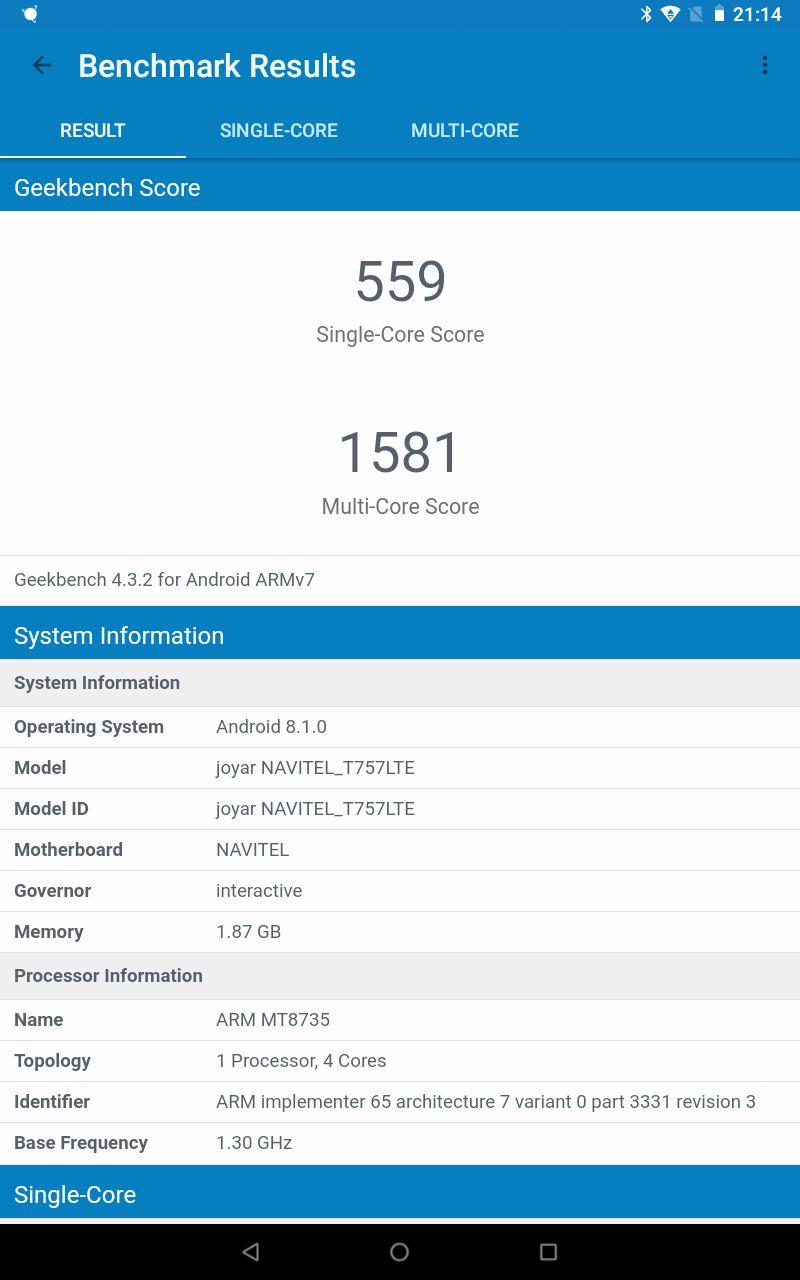Switch to the RESULT tab
Screen dimensions: 800x1280
(93, 131)
